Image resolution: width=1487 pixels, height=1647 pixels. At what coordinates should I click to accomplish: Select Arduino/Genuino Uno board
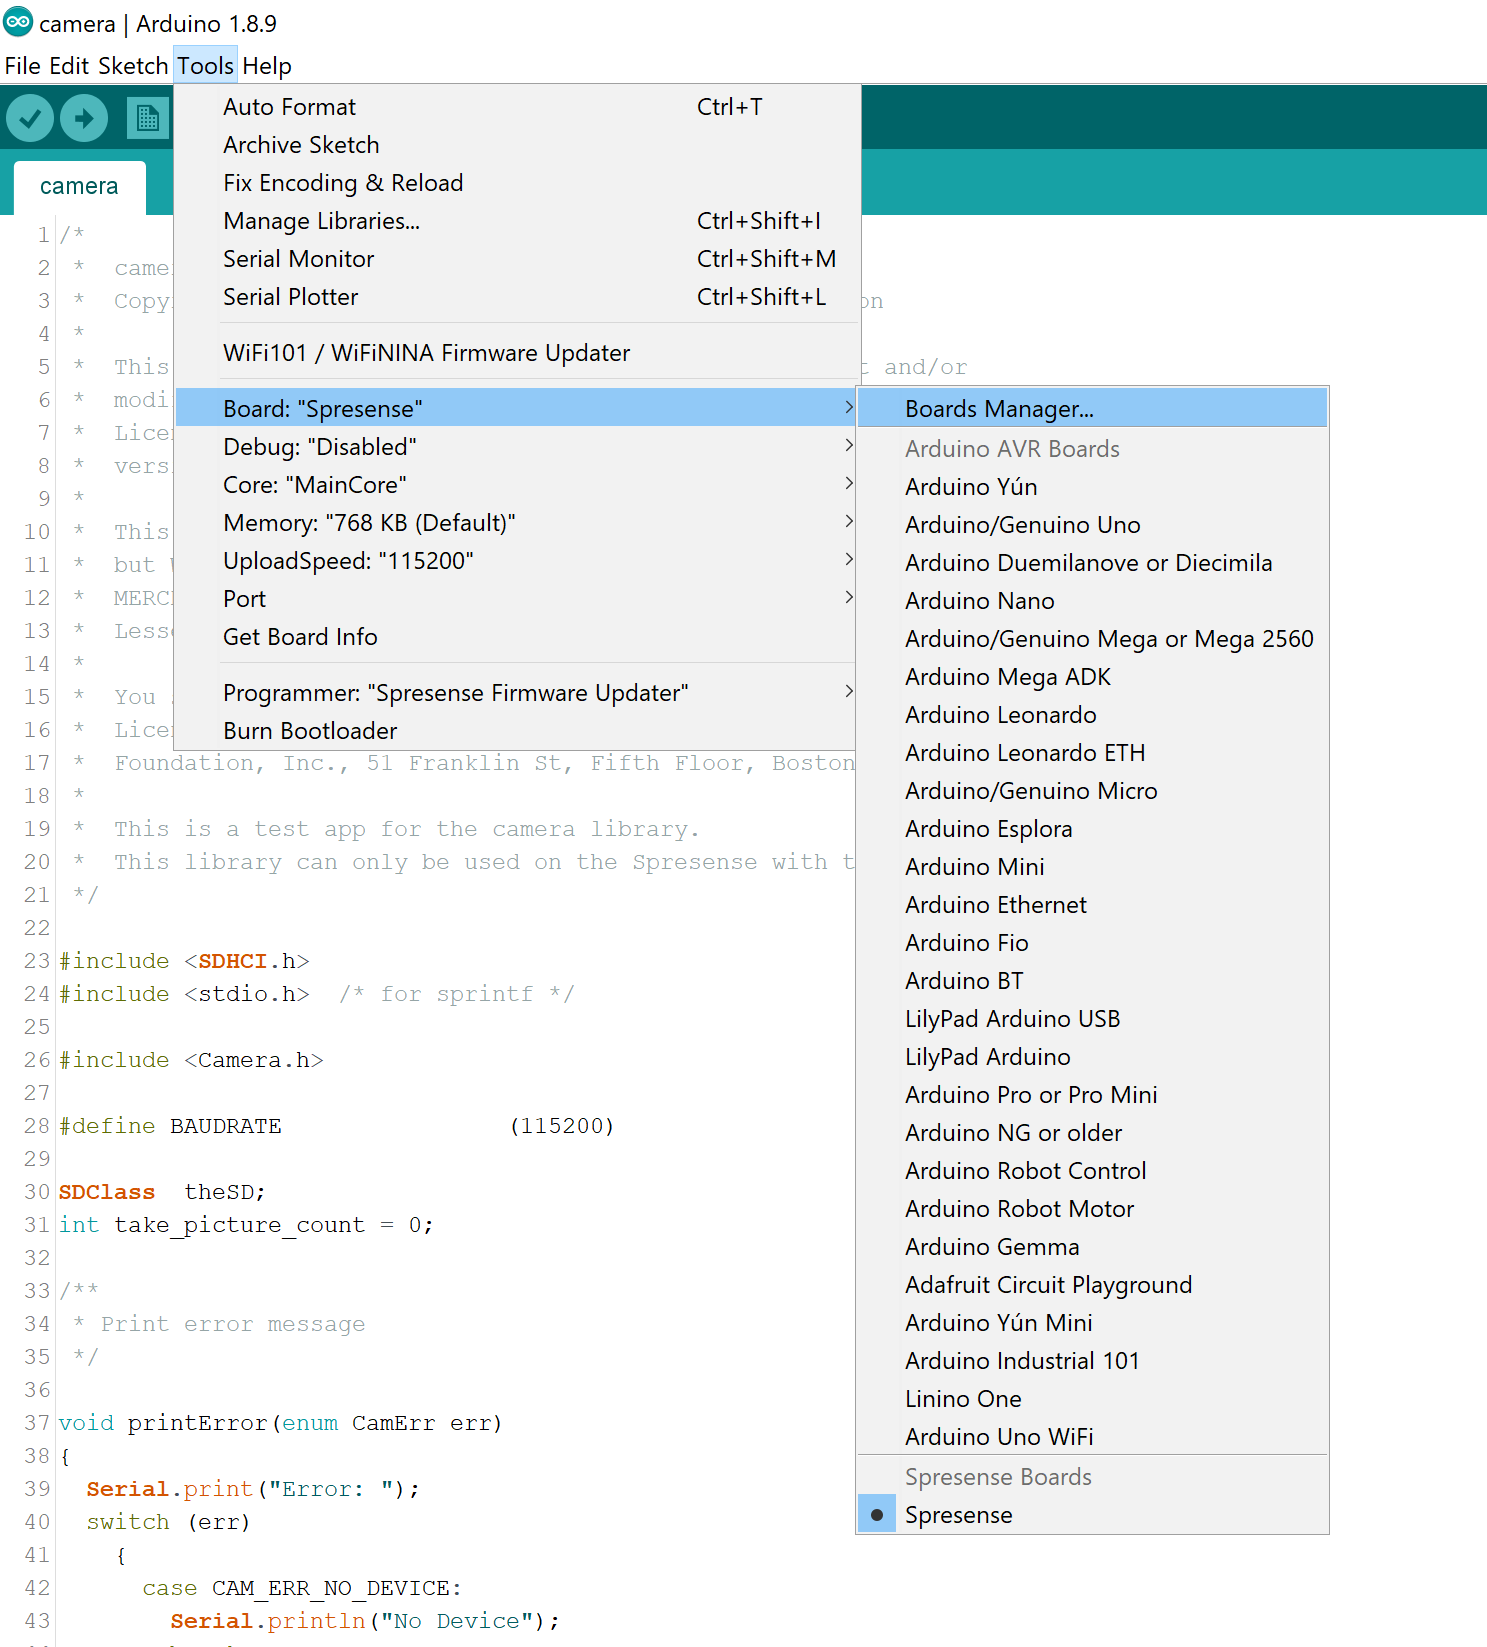click(x=1092, y=524)
